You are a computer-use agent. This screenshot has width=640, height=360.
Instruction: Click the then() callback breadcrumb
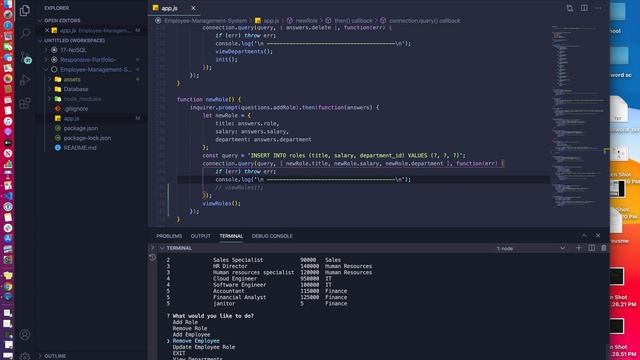point(353,20)
